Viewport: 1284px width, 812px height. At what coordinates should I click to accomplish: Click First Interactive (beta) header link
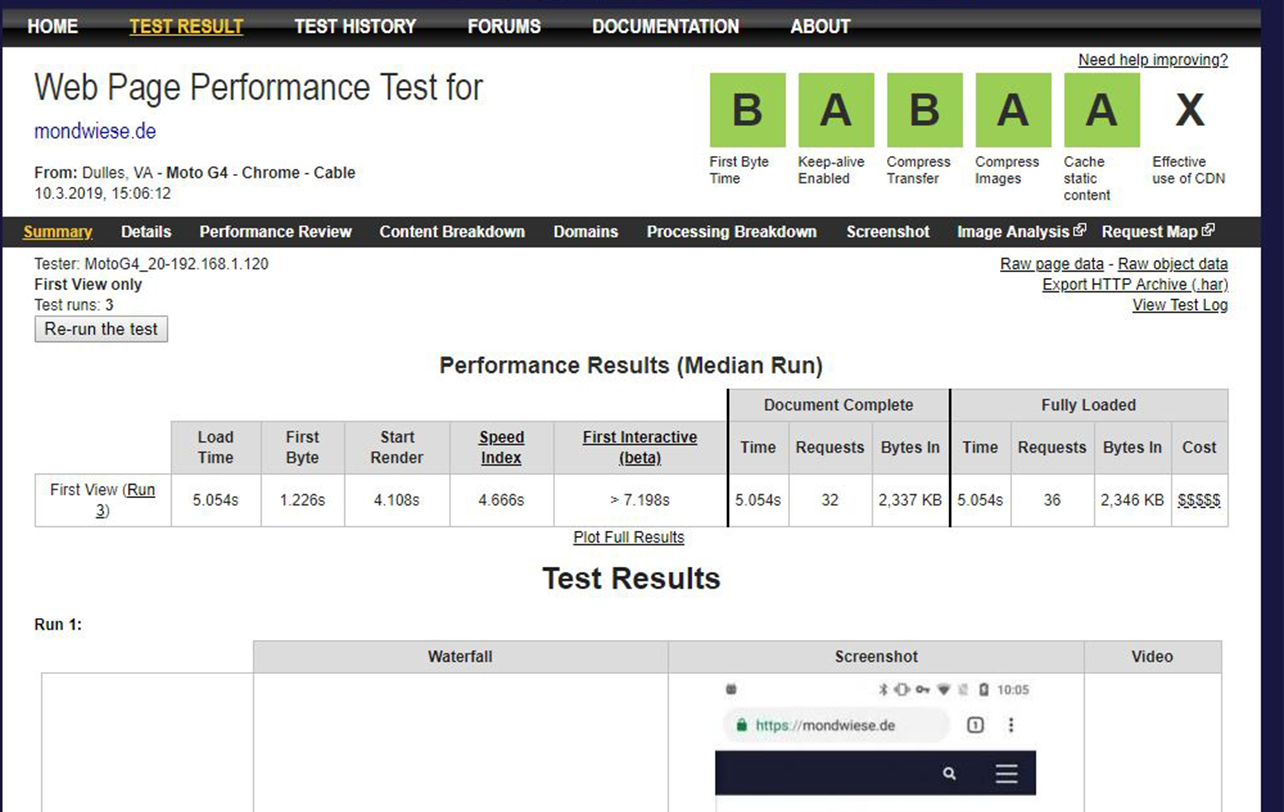640,447
